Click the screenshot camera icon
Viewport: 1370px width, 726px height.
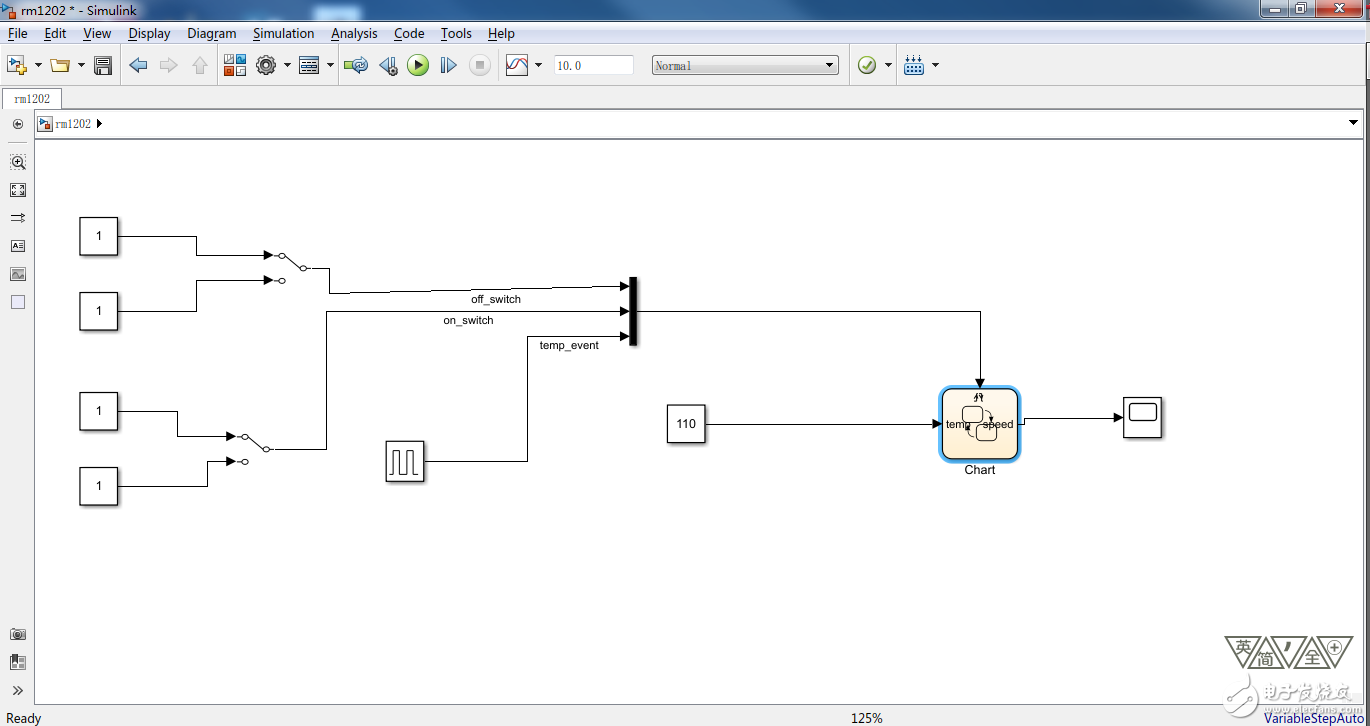tap(17, 634)
